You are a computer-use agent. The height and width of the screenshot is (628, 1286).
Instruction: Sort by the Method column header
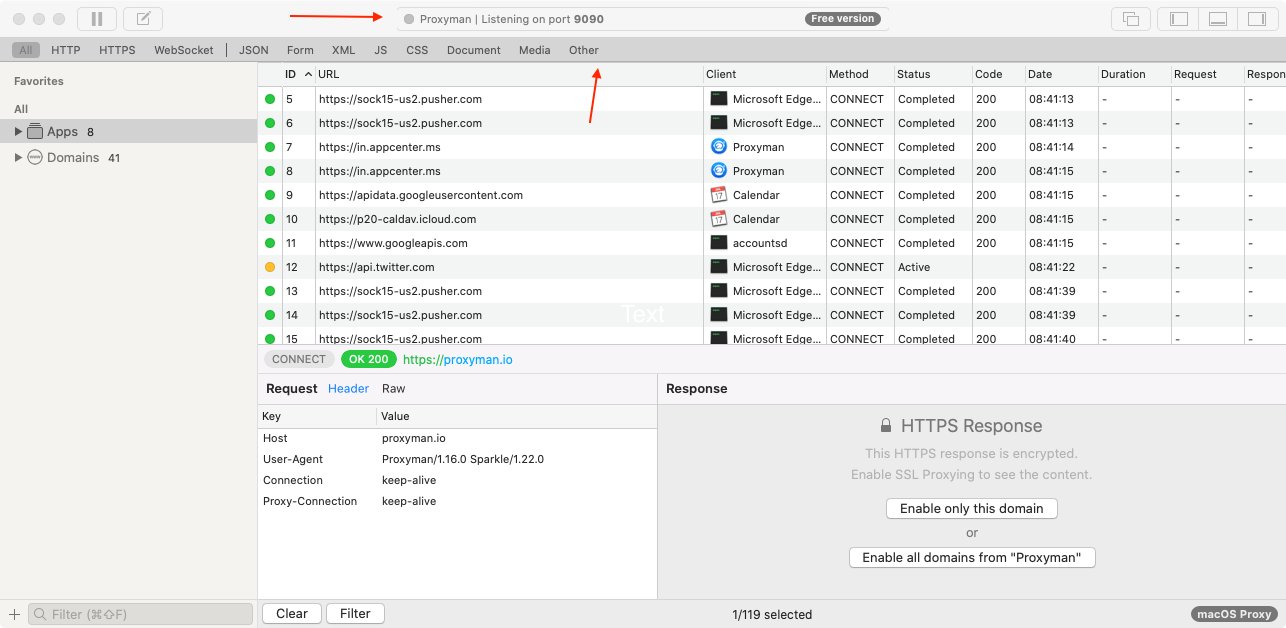coord(860,74)
